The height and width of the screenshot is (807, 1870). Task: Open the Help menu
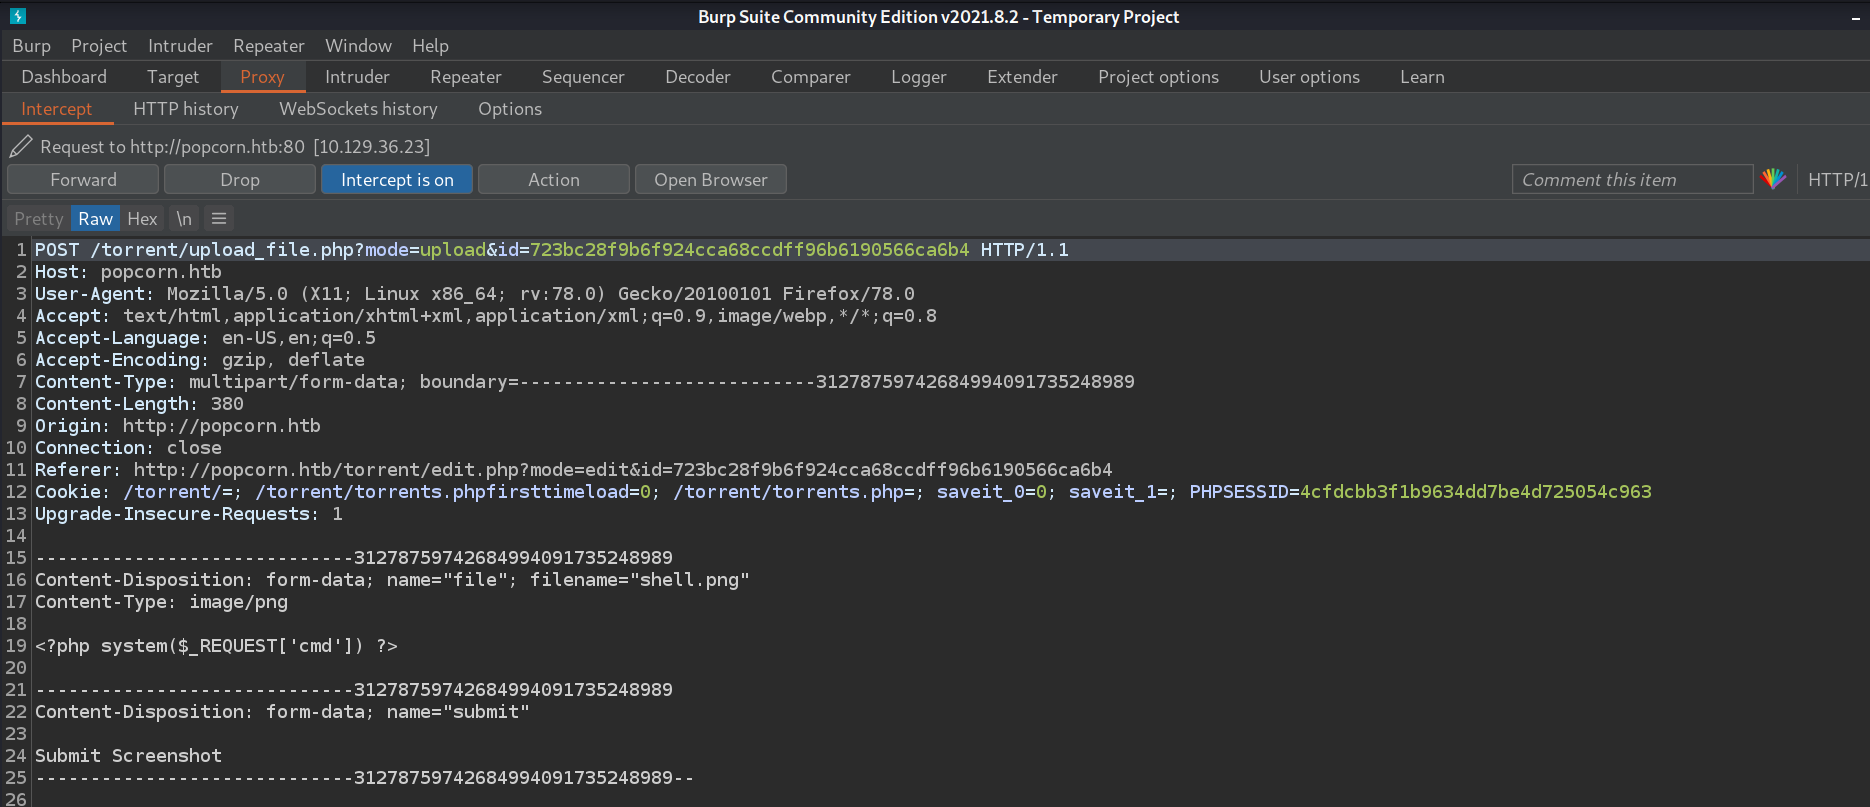(x=431, y=46)
